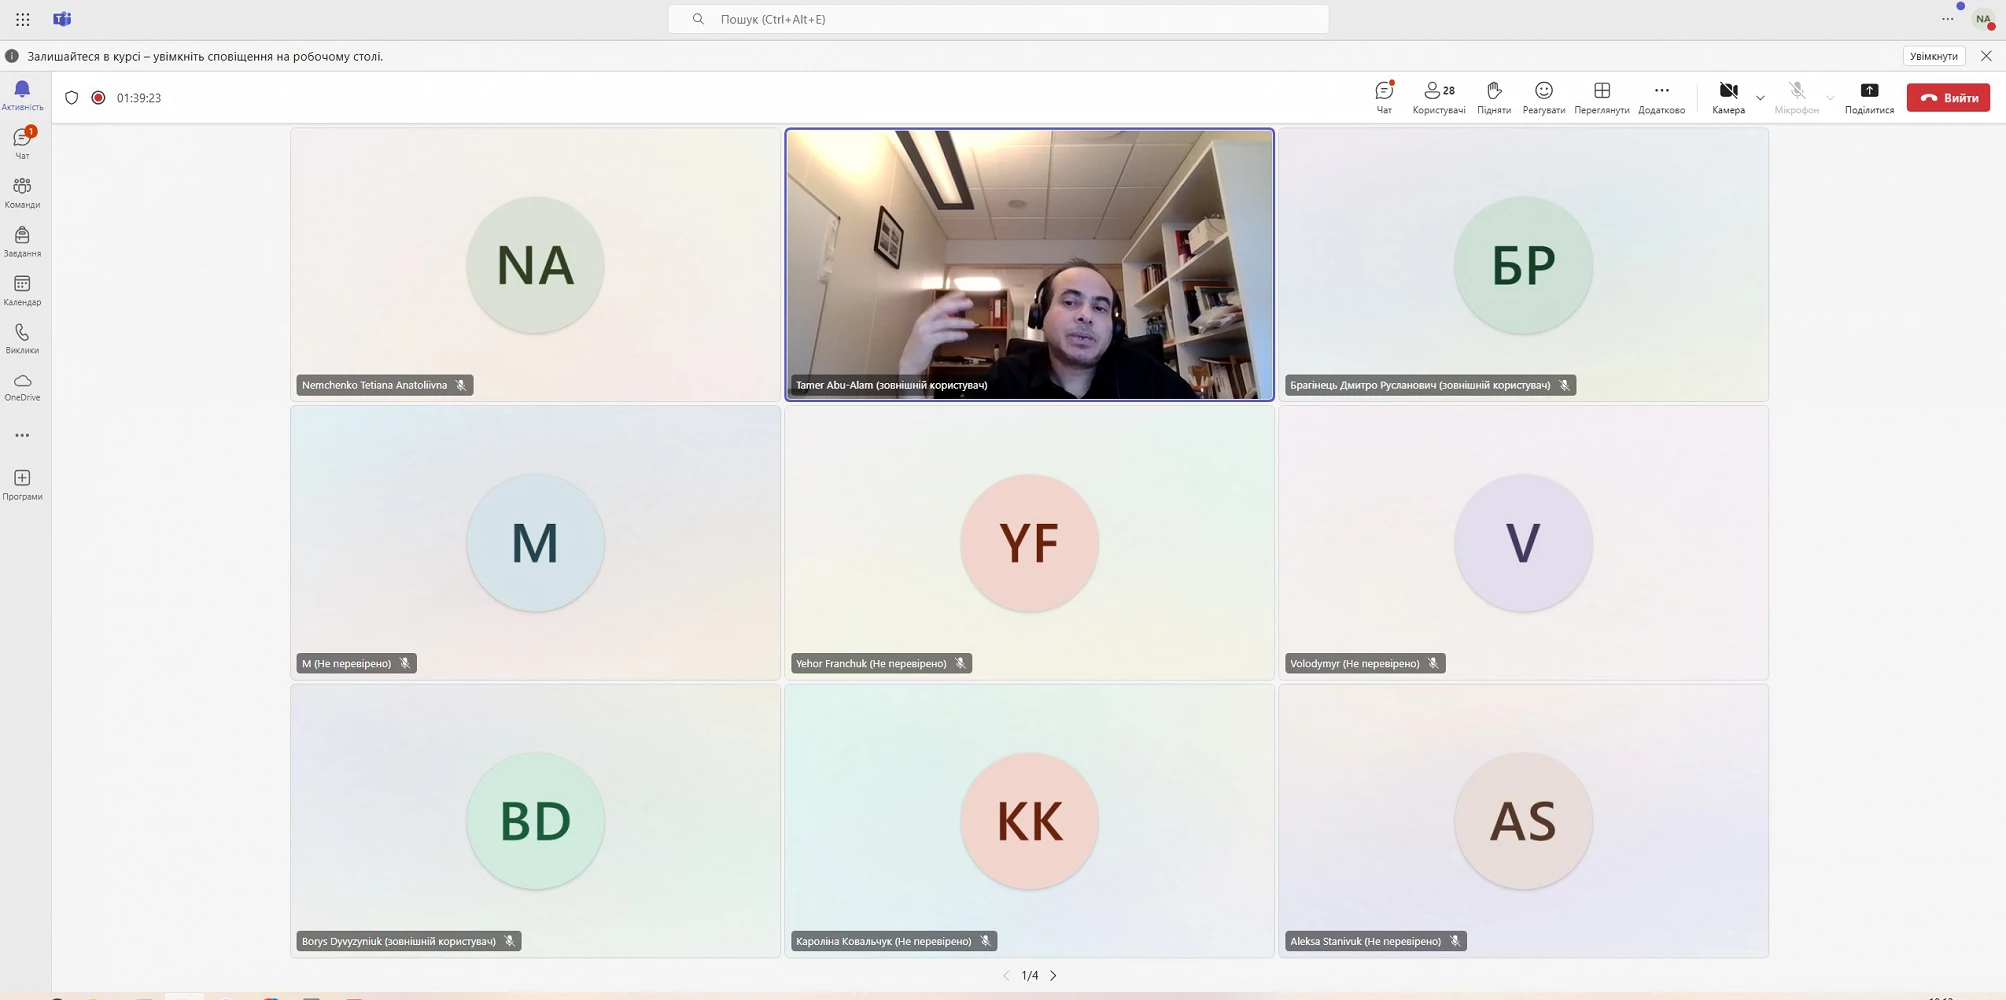Select Кароліна Ковальчук participant tile
Viewport: 2006px width, 1000px height.
coord(1029,820)
